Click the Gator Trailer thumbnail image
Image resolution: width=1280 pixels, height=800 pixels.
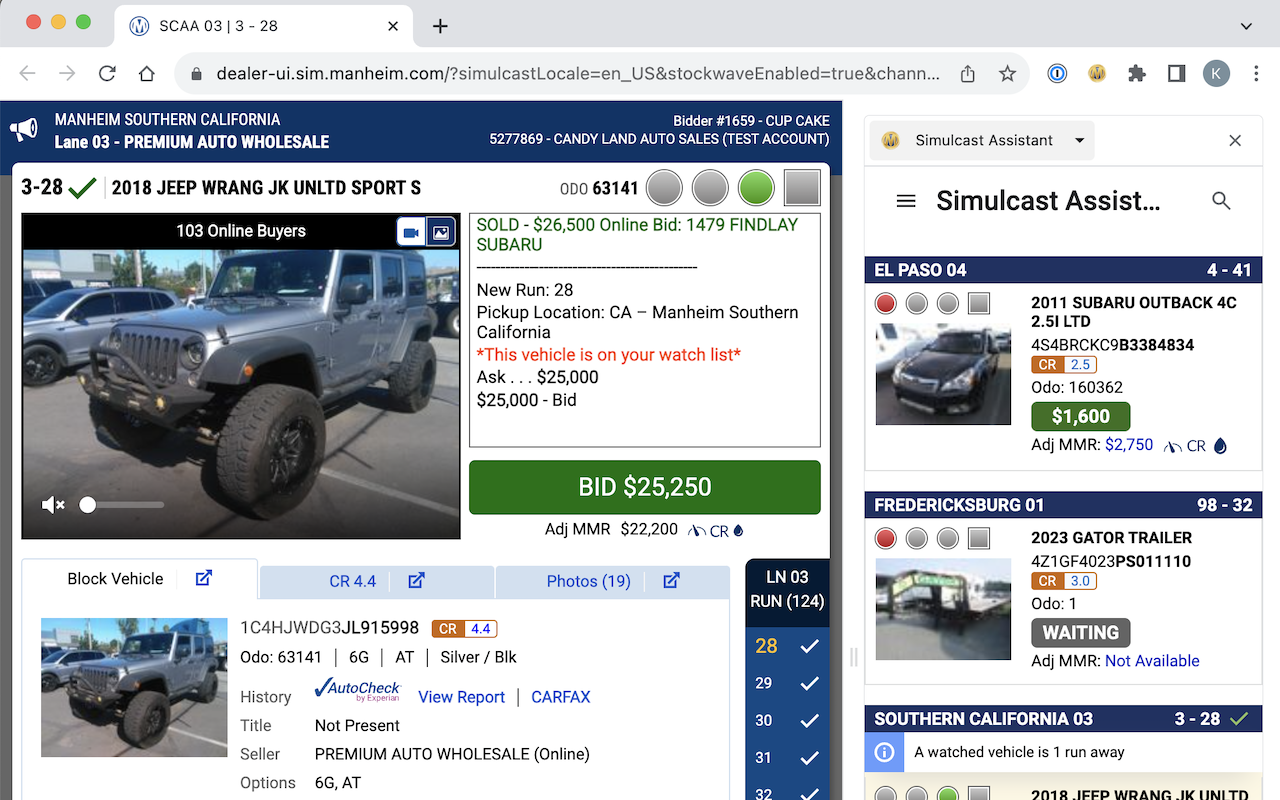point(943,608)
